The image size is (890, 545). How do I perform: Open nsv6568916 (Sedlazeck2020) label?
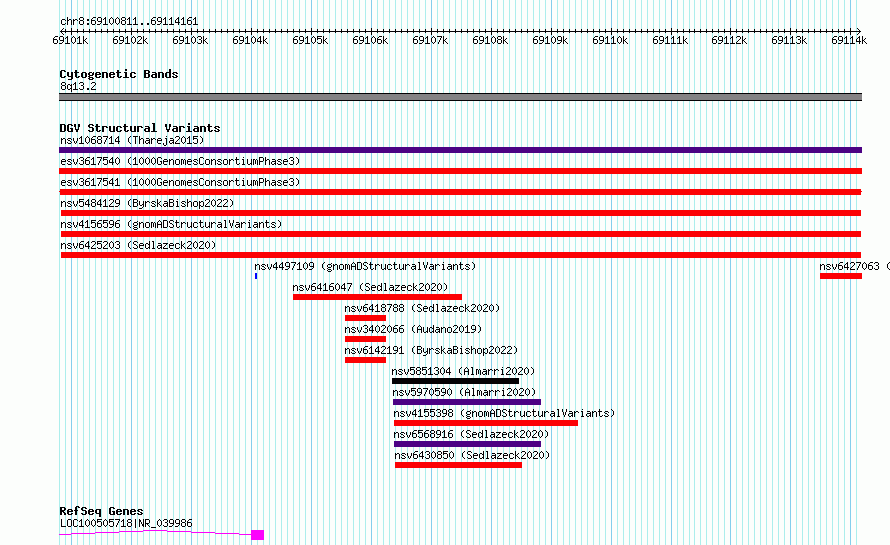(471, 434)
